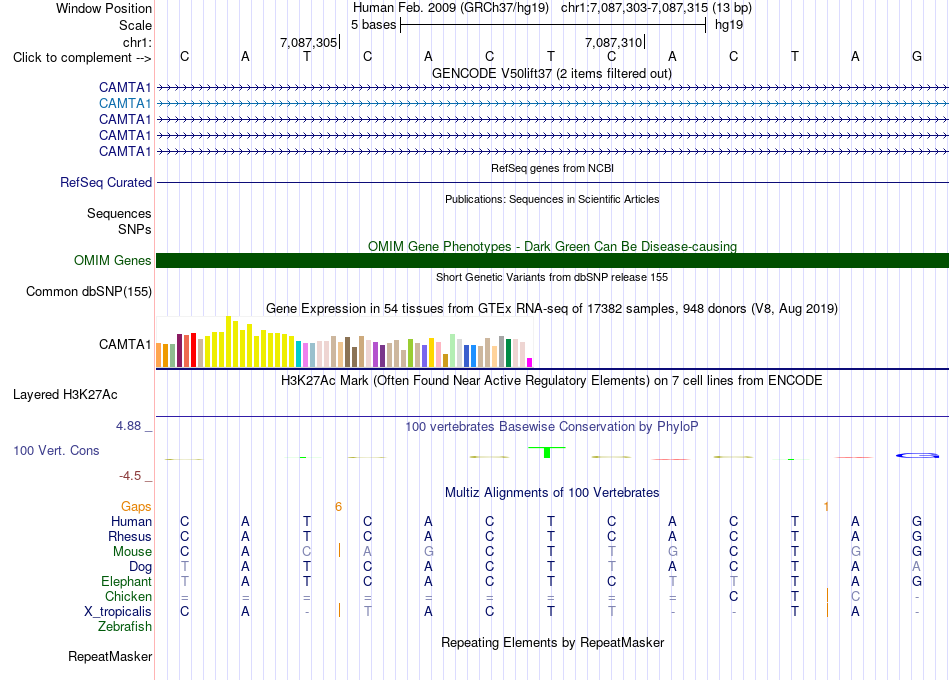Click the magenta bar in the GTEx chart
Screen dimensions: 950x680
pos(529,362)
